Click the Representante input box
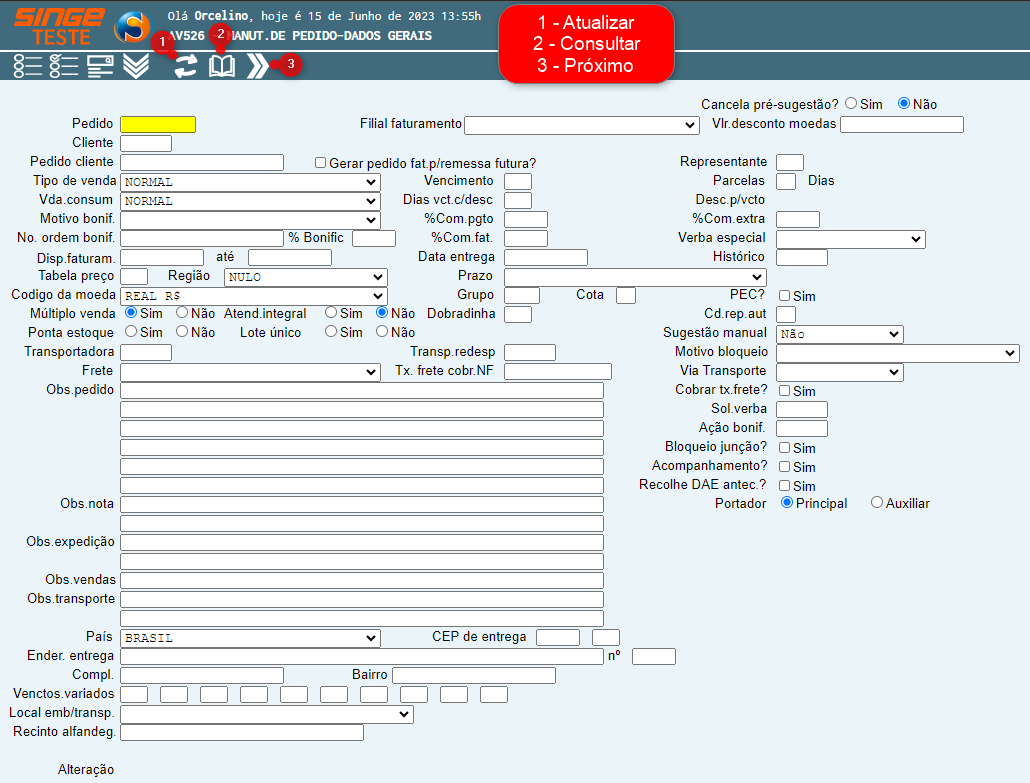This screenshot has width=1030, height=783. 790,162
